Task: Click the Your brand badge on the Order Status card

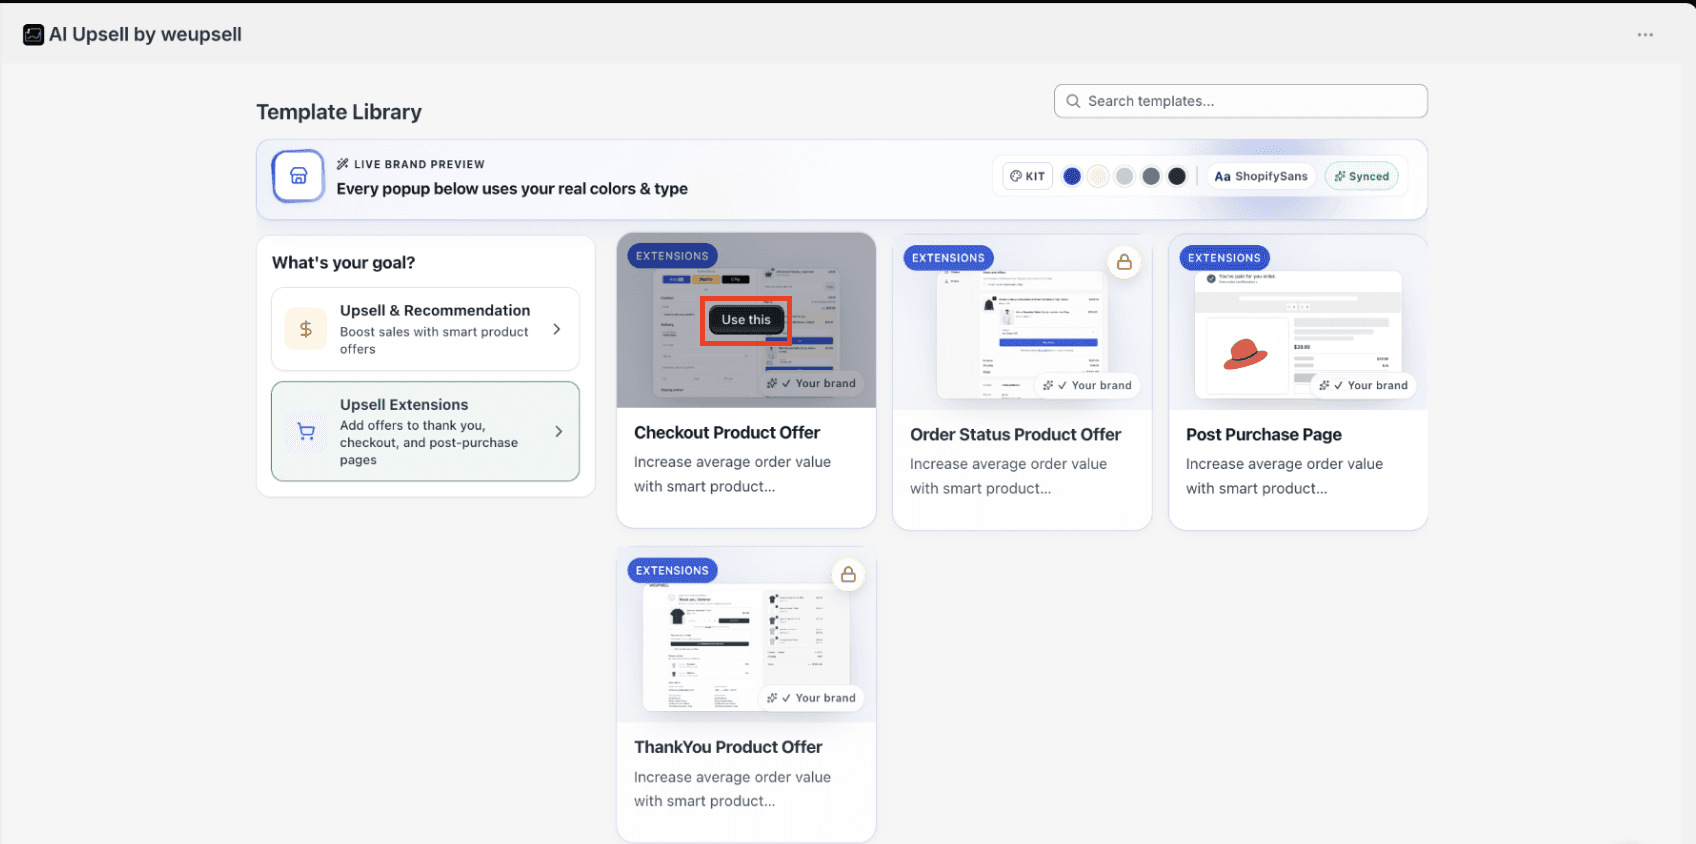Action: click(x=1087, y=385)
